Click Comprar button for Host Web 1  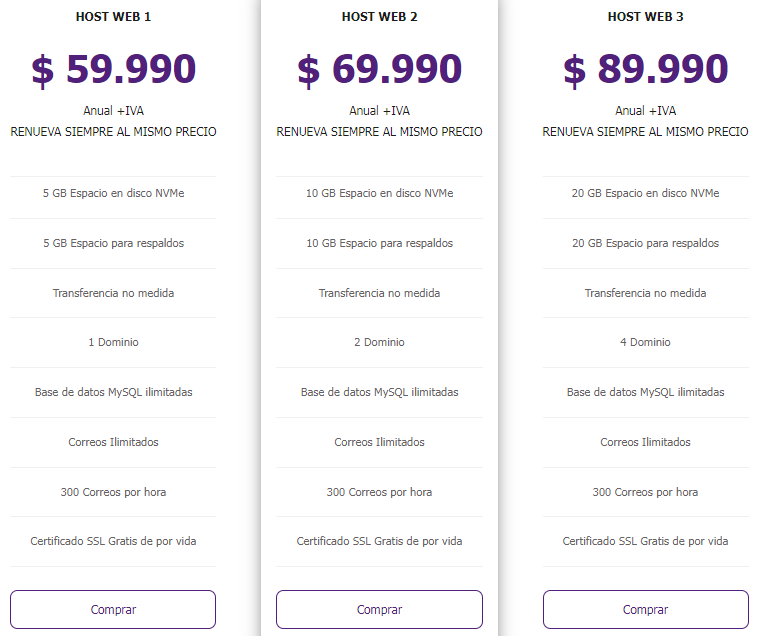pos(113,609)
